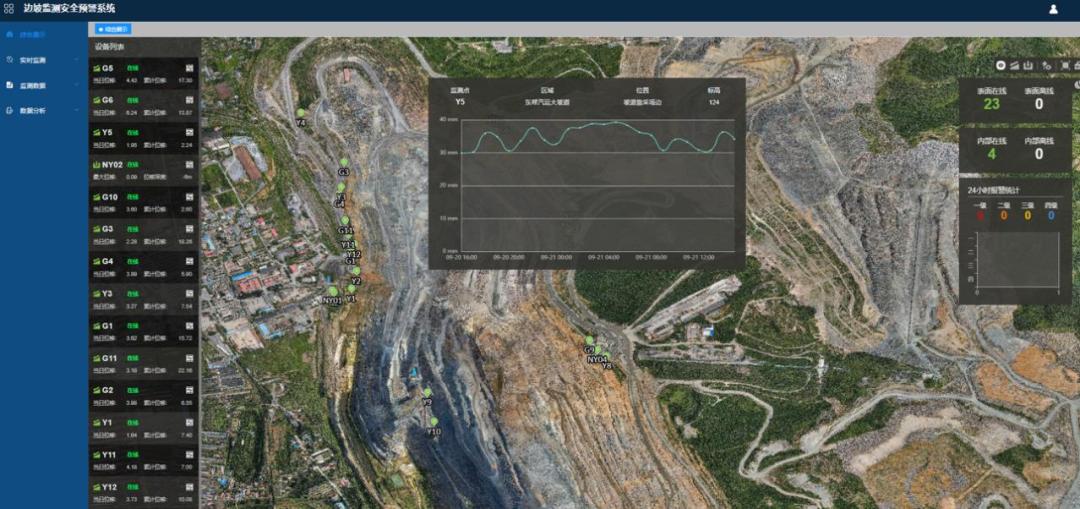Switch to the 综合展示 tab
The height and width of the screenshot is (509, 1080).
tap(113, 29)
